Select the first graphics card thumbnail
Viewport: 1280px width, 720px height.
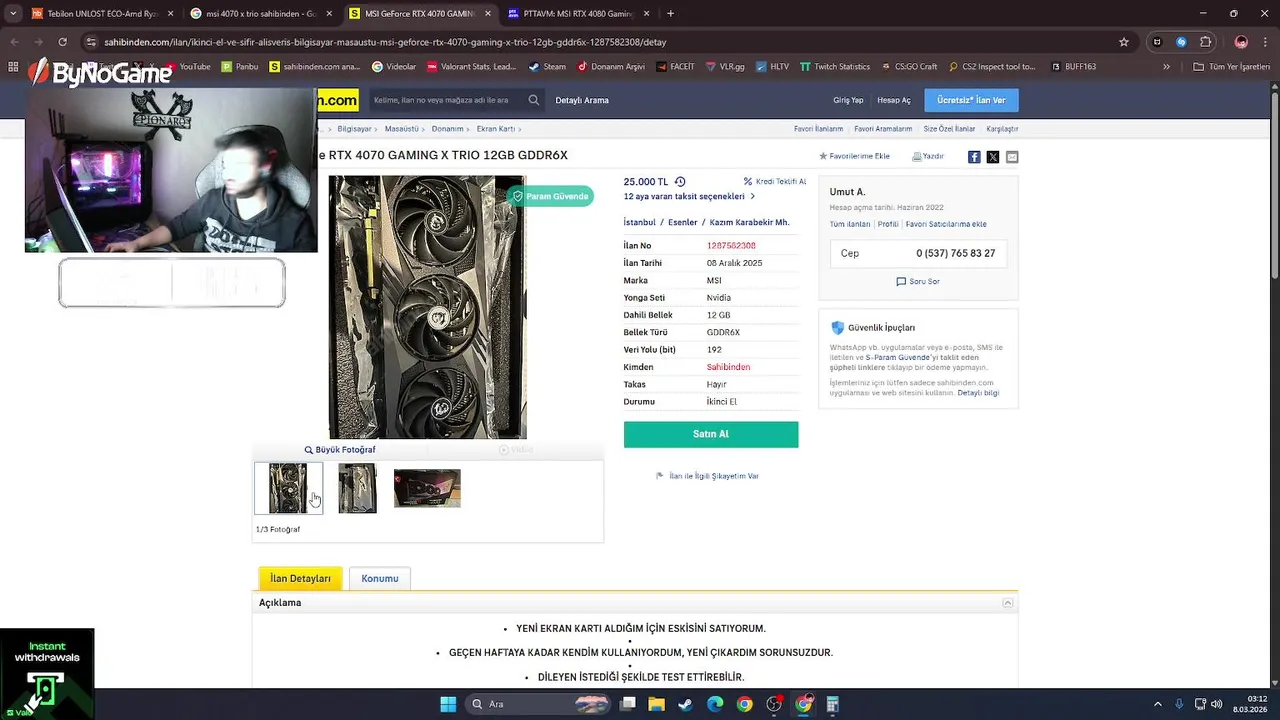(288, 488)
